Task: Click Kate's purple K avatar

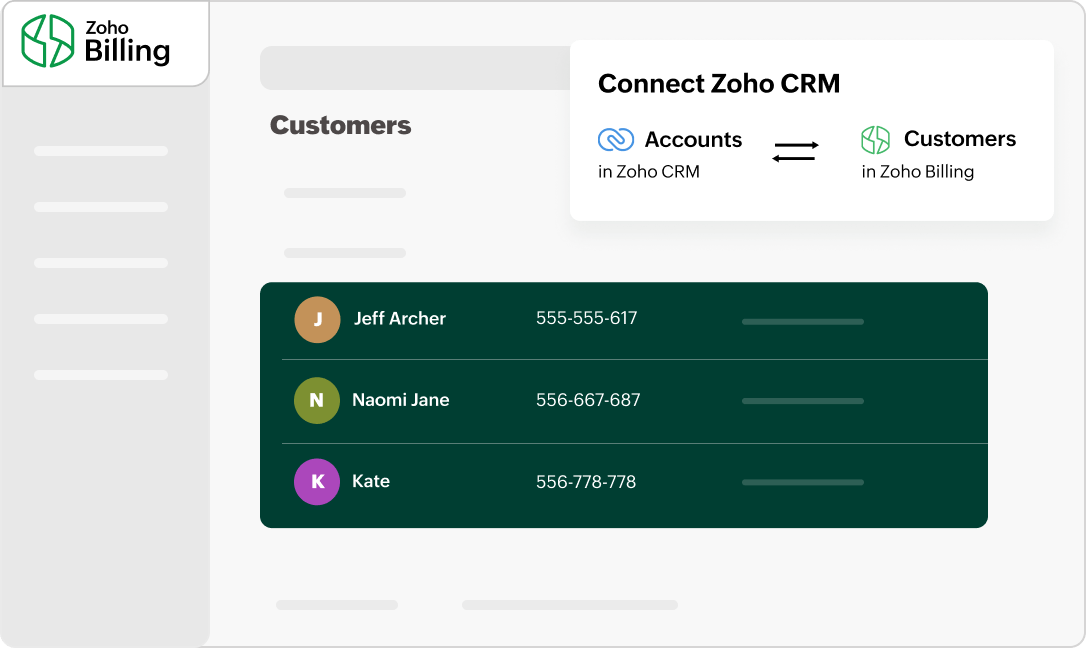Action: point(317,482)
